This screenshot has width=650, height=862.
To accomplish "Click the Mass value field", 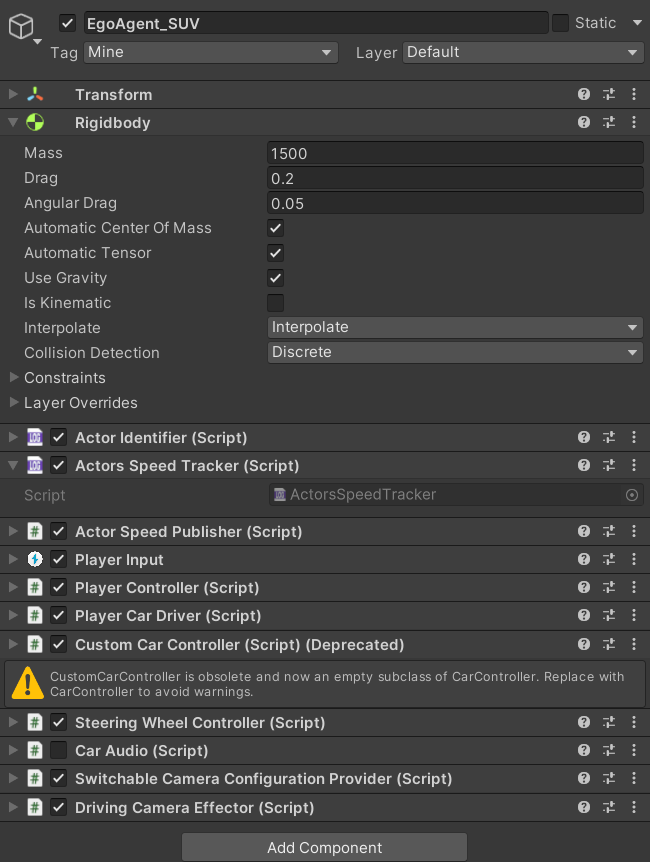I will pos(455,153).
